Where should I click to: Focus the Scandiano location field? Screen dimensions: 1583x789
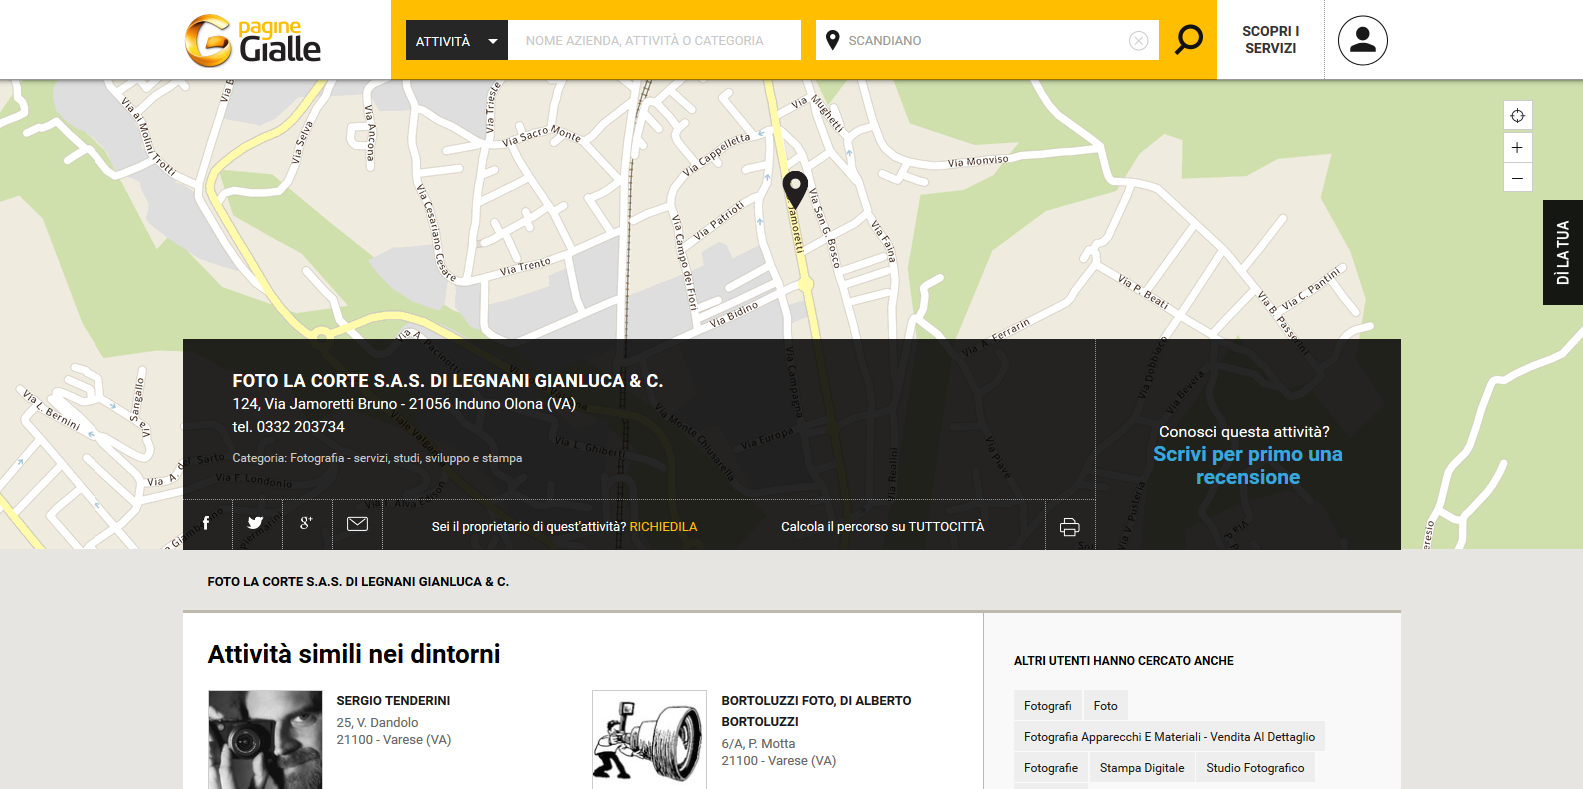pyautogui.click(x=985, y=40)
